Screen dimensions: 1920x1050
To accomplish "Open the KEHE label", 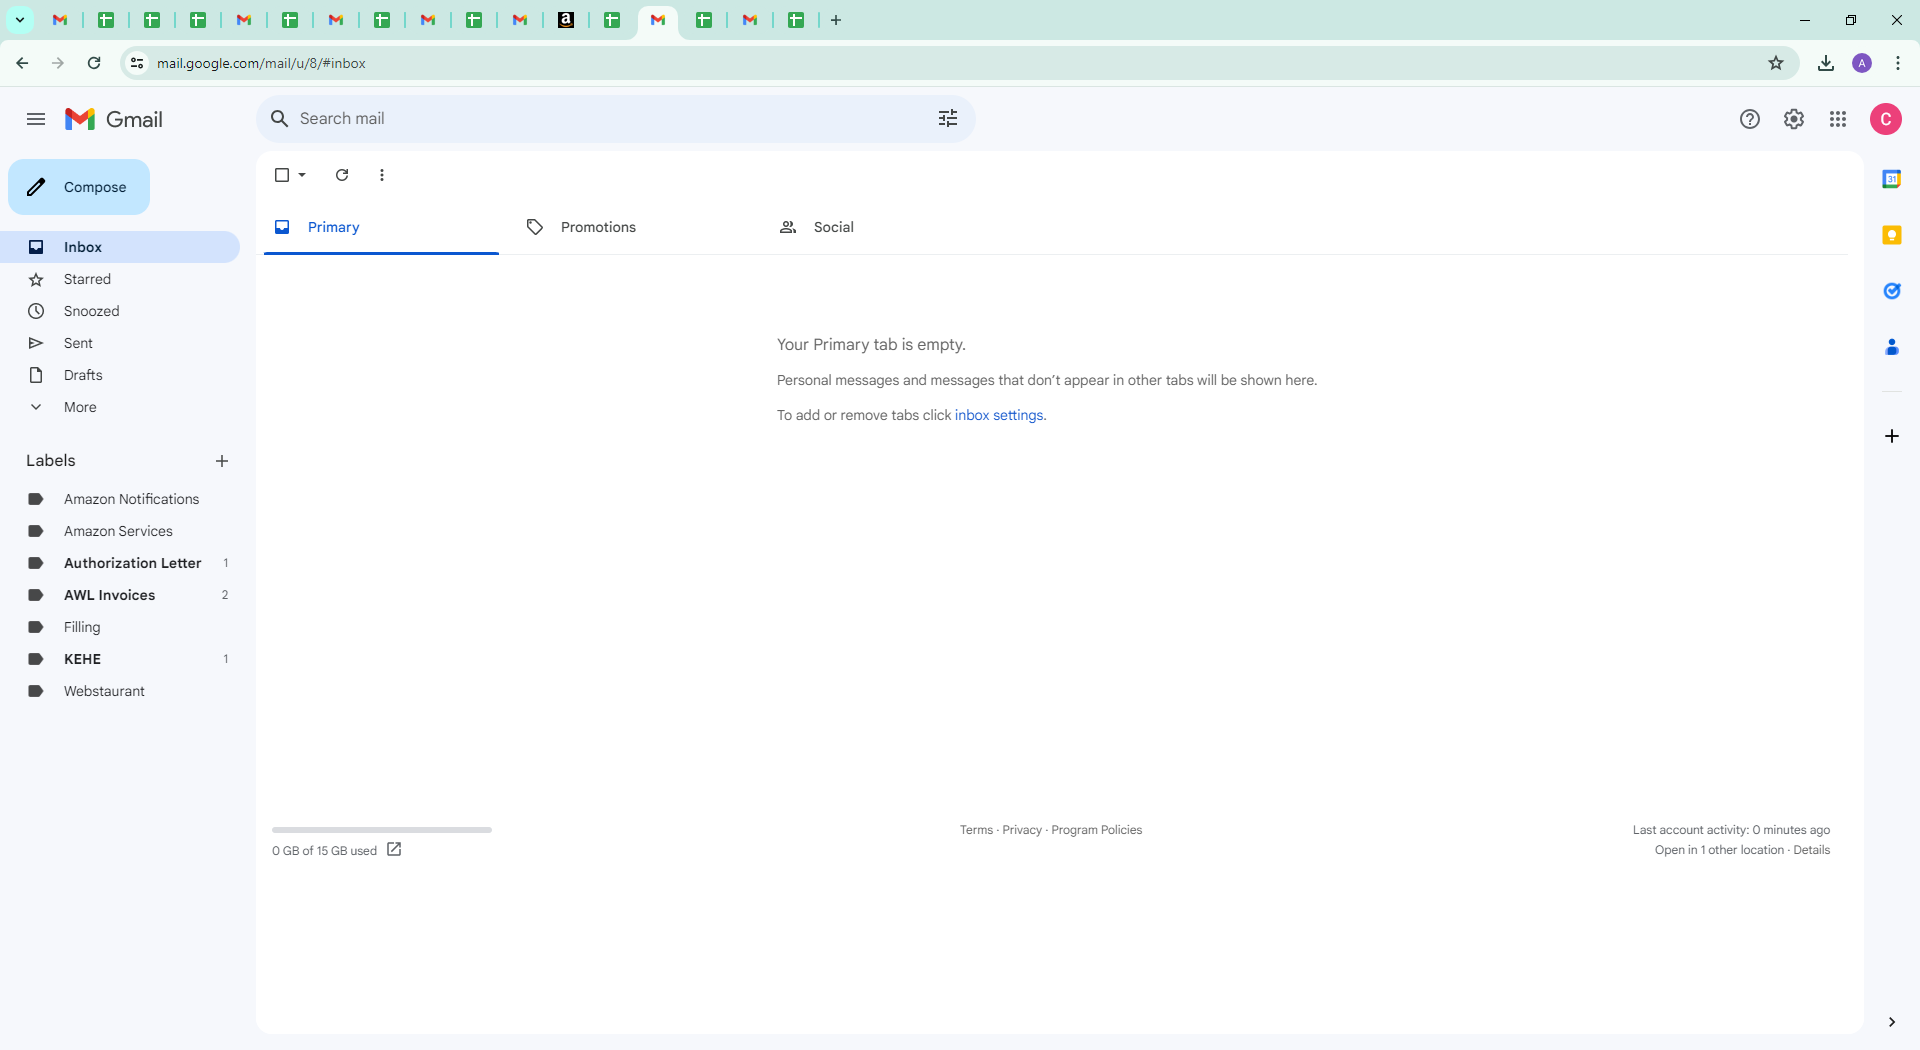I will point(120,659).
